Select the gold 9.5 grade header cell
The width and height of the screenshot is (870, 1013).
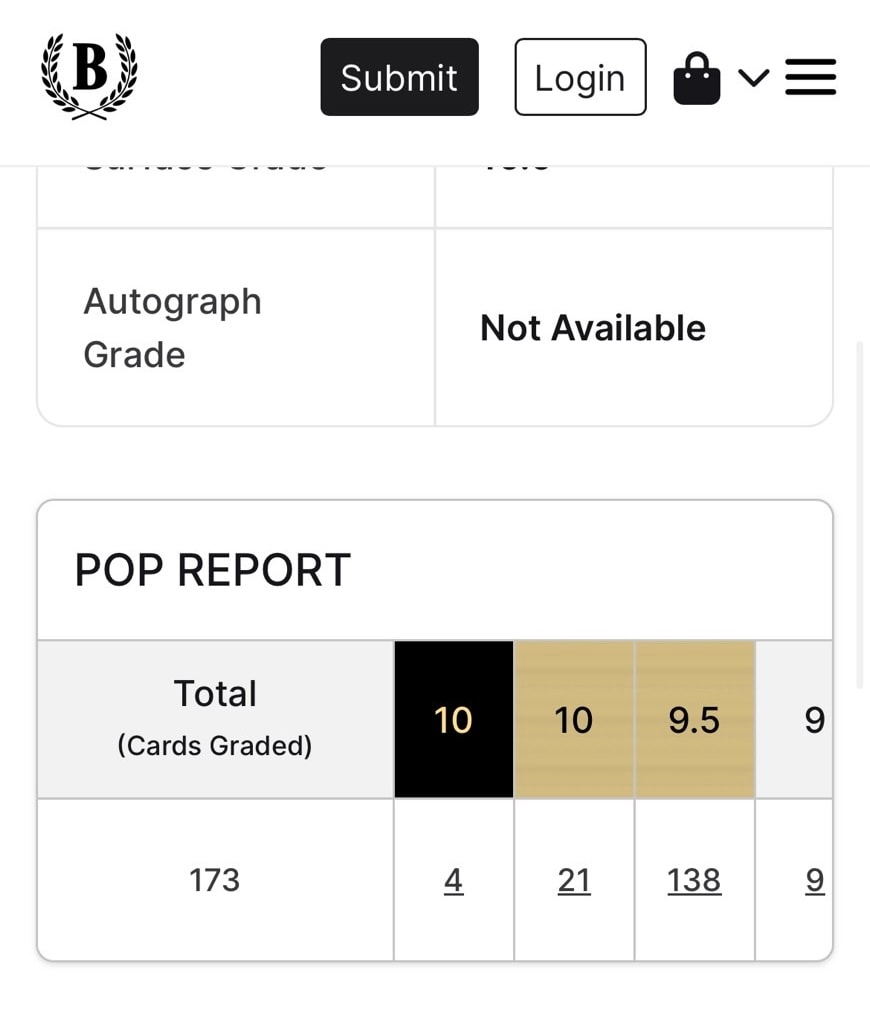[694, 719]
